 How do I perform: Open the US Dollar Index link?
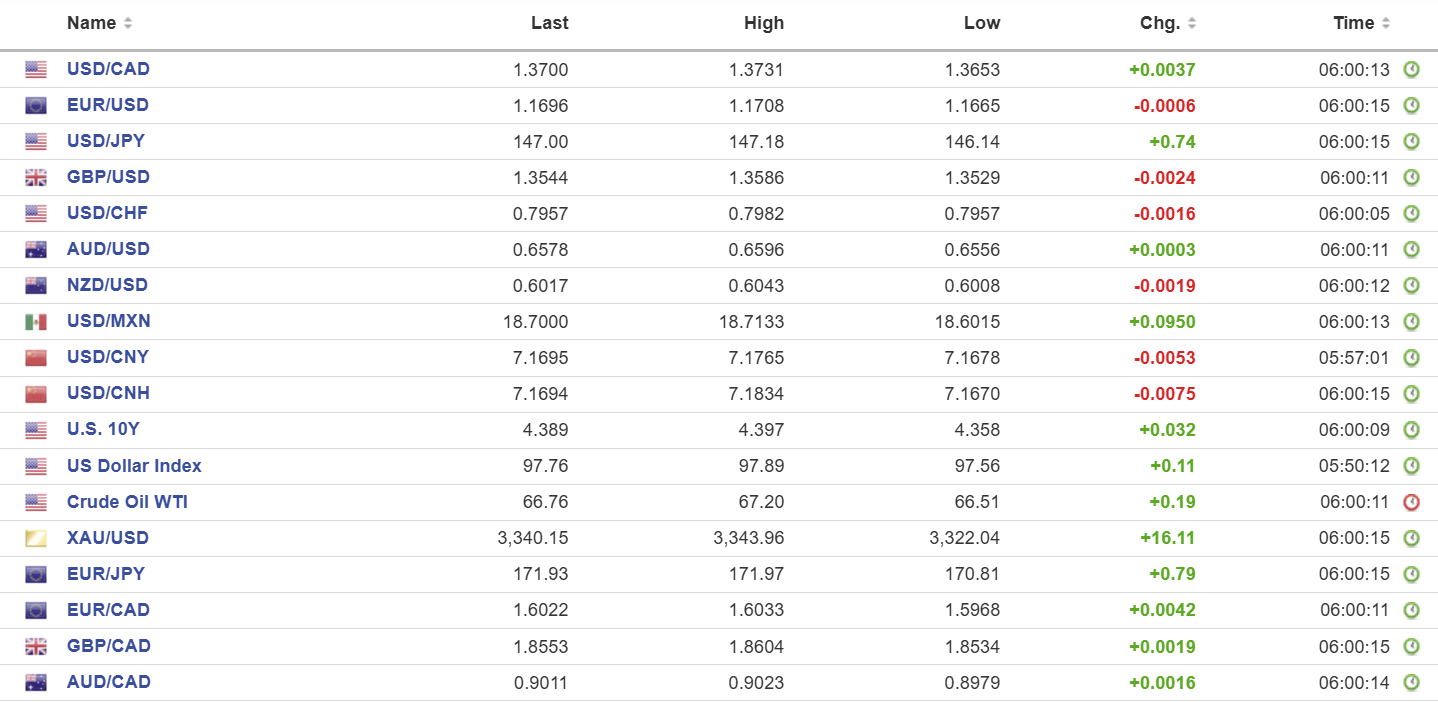(x=134, y=466)
